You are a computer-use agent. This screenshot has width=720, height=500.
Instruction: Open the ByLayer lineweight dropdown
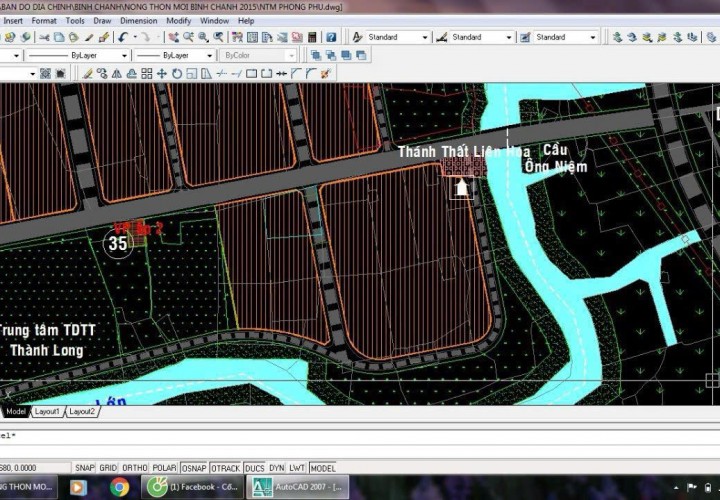click(209, 56)
